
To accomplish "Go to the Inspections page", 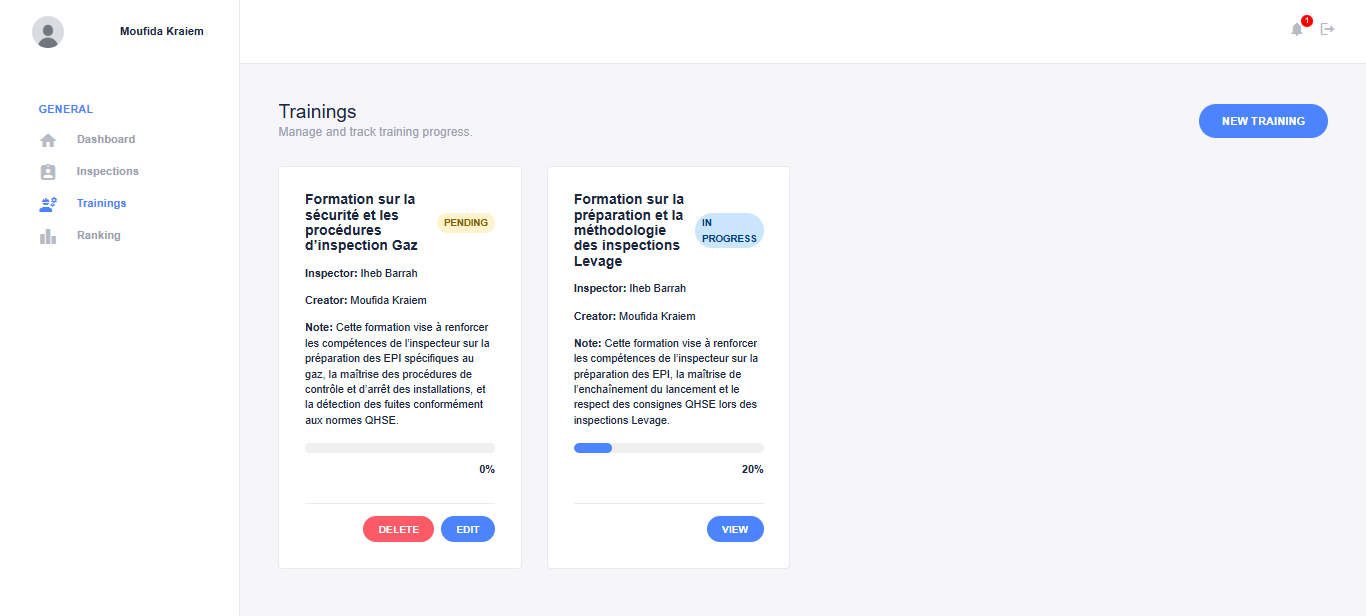I will (x=108, y=172).
